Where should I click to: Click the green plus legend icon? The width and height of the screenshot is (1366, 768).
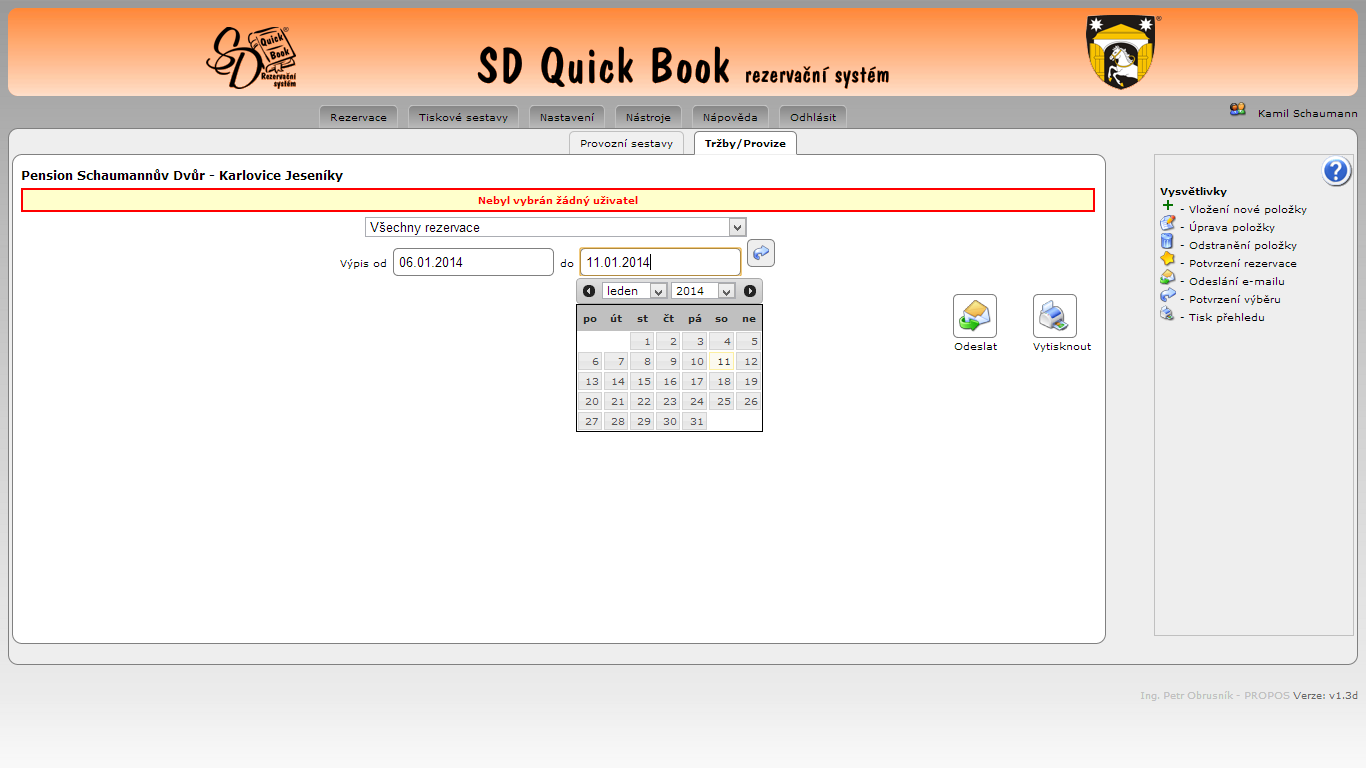tap(1167, 206)
